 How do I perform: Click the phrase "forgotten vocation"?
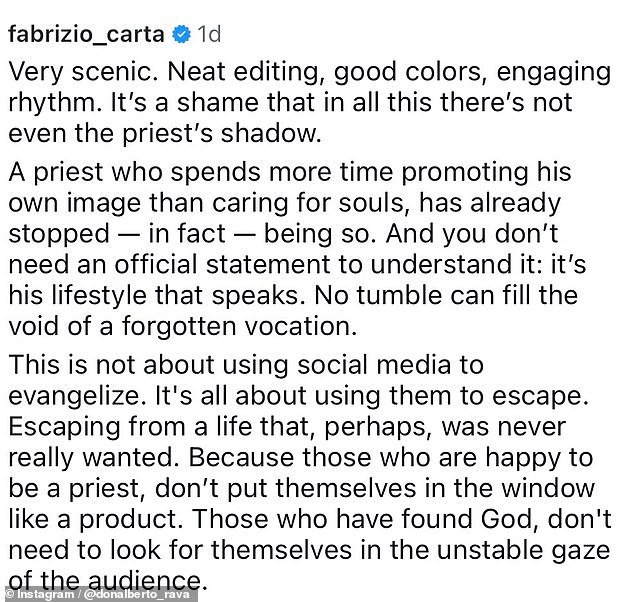click(x=240, y=326)
